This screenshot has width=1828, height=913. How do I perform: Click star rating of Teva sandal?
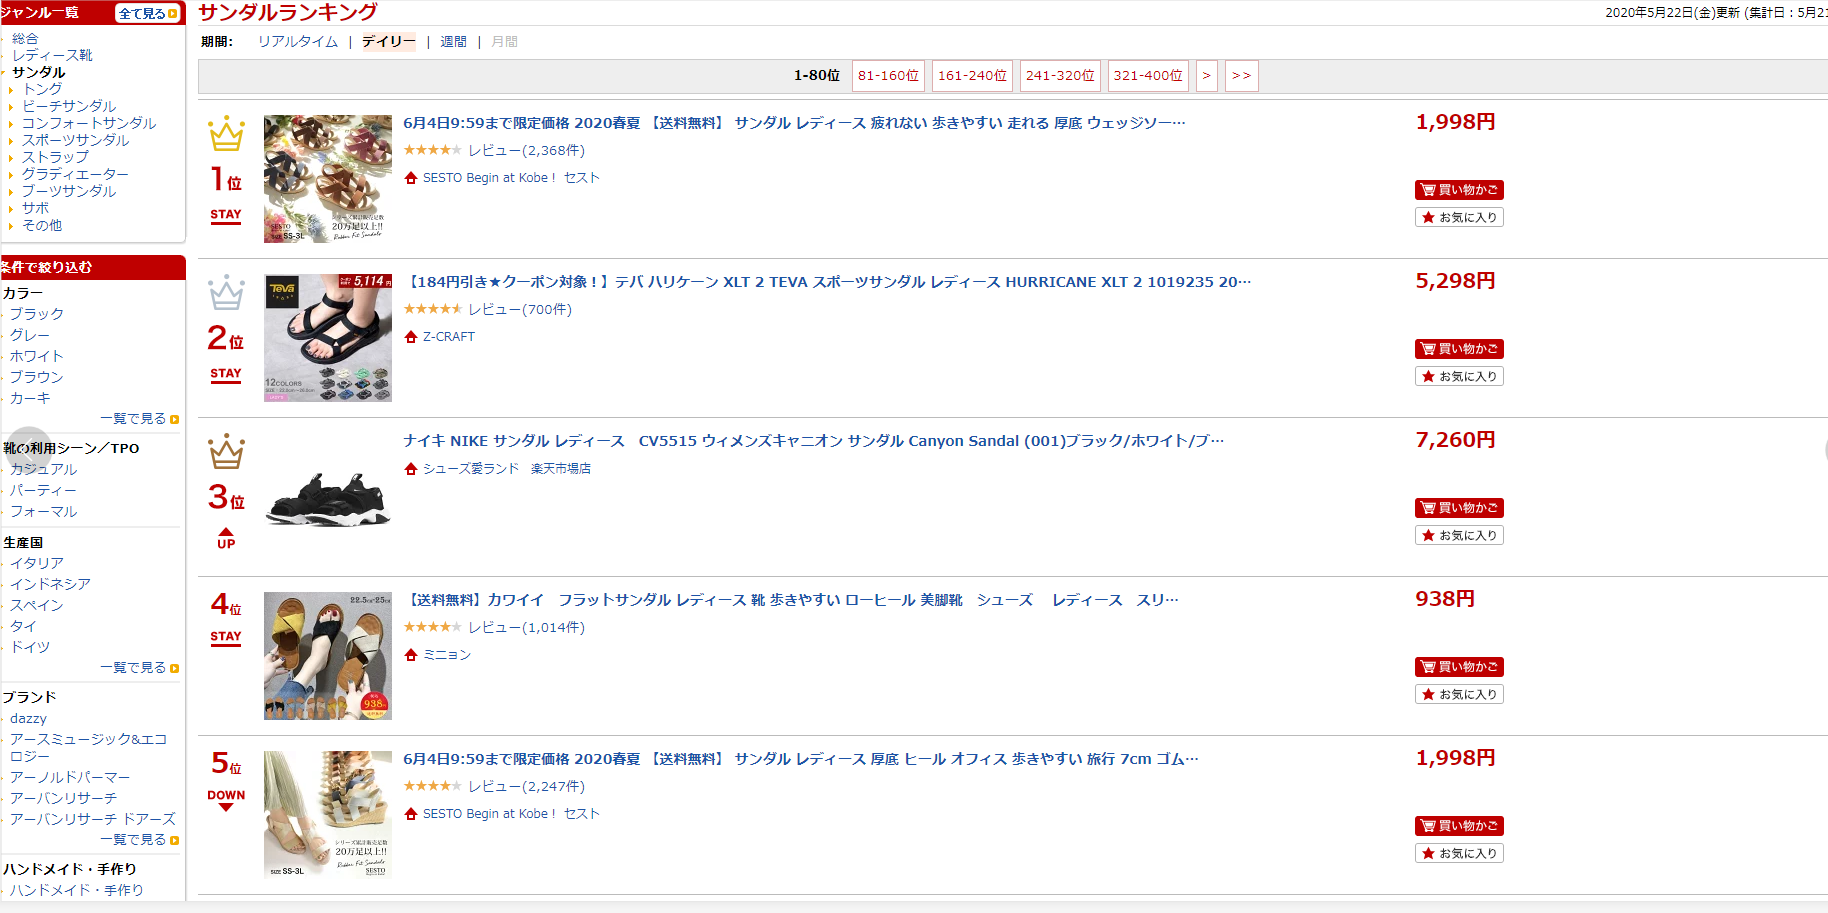coord(432,309)
